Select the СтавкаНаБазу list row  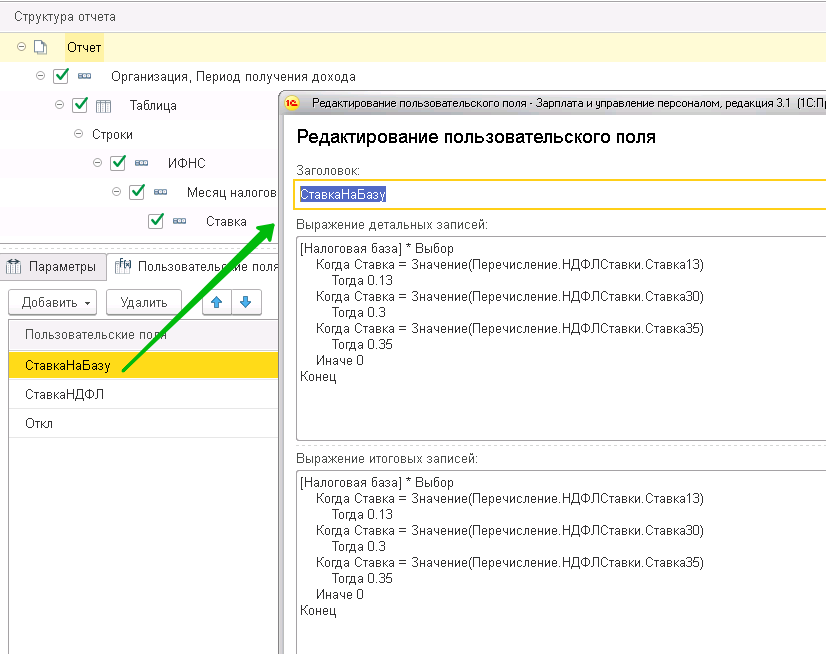tap(143, 365)
